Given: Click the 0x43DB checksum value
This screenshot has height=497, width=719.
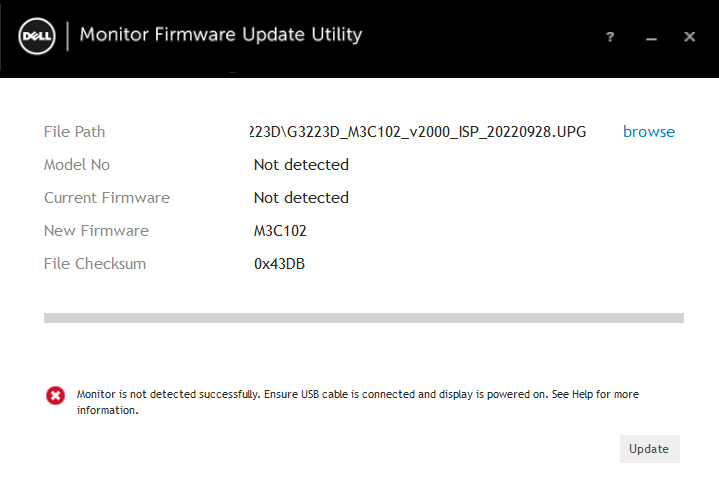Looking at the screenshot, I should 279,264.
